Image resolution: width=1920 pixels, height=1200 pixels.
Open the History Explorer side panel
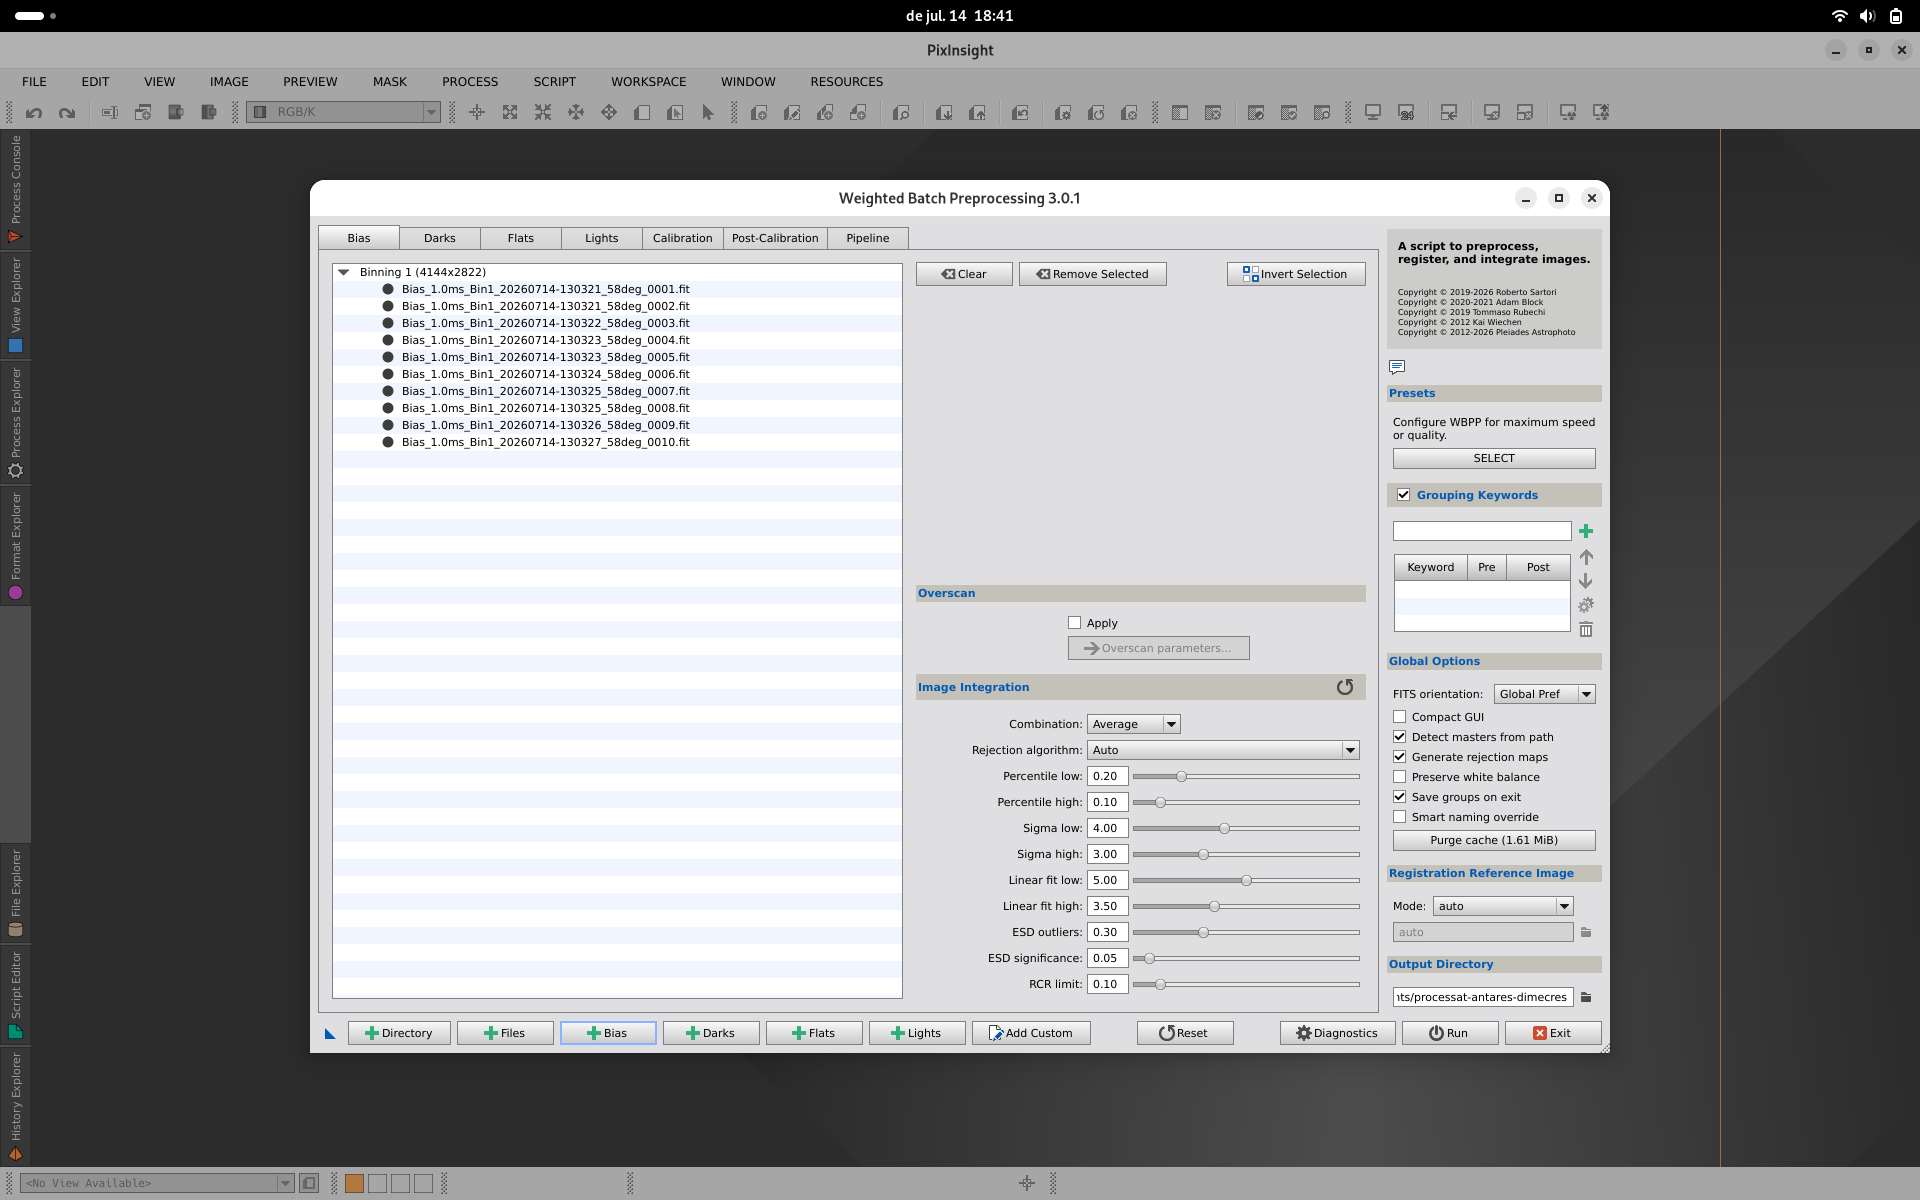coord(15,1106)
